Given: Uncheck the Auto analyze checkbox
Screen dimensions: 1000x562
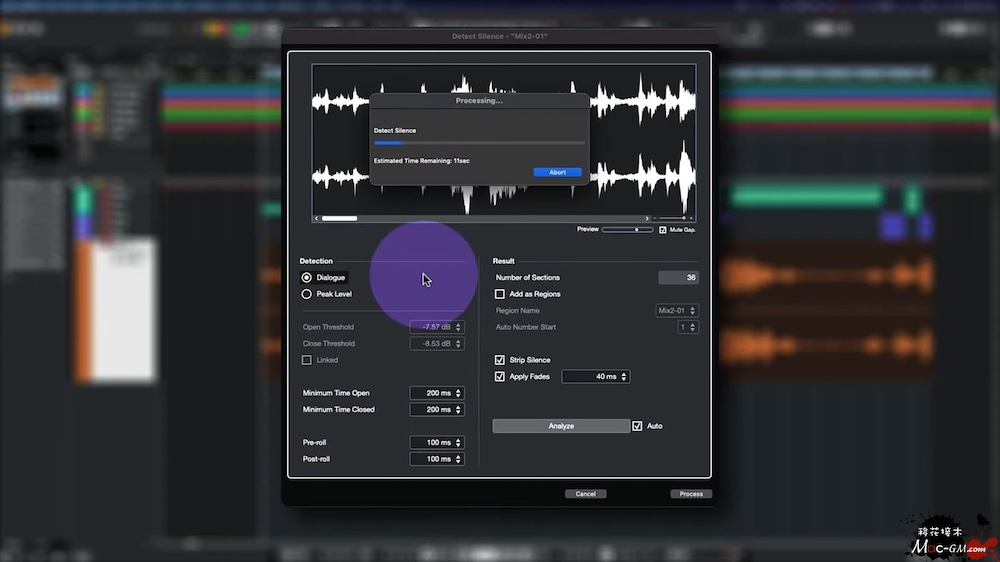Looking at the screenshot, I should click(638, 426).
